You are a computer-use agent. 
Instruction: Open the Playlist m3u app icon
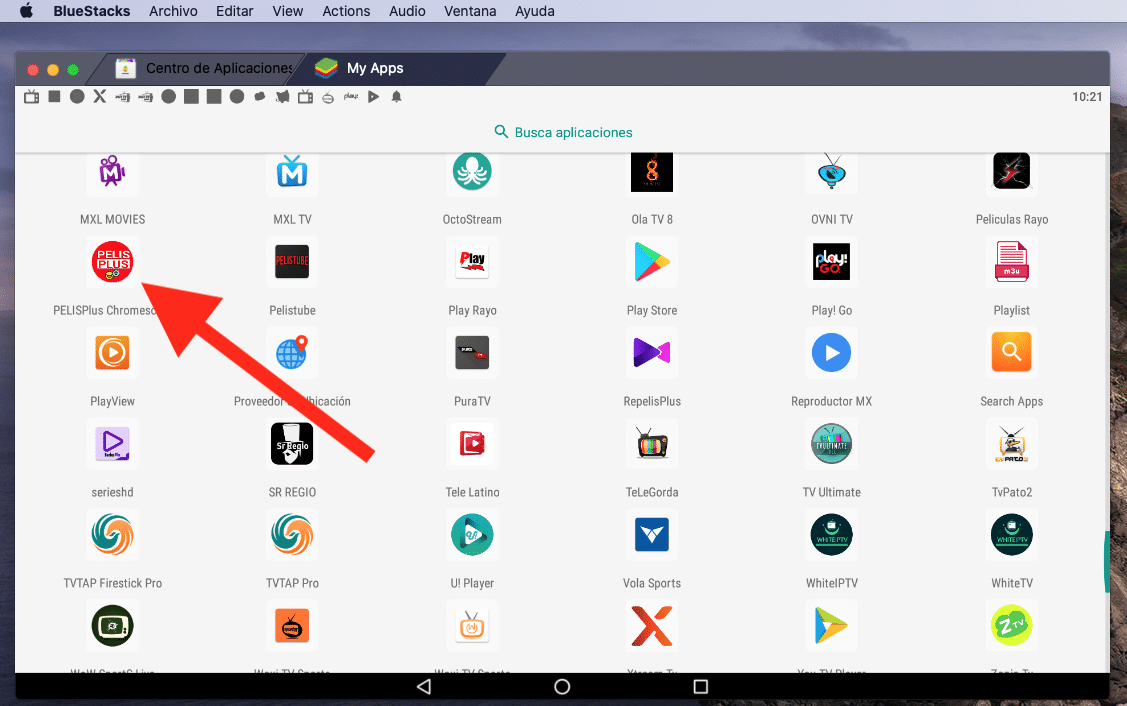(x=1011, y=262)
